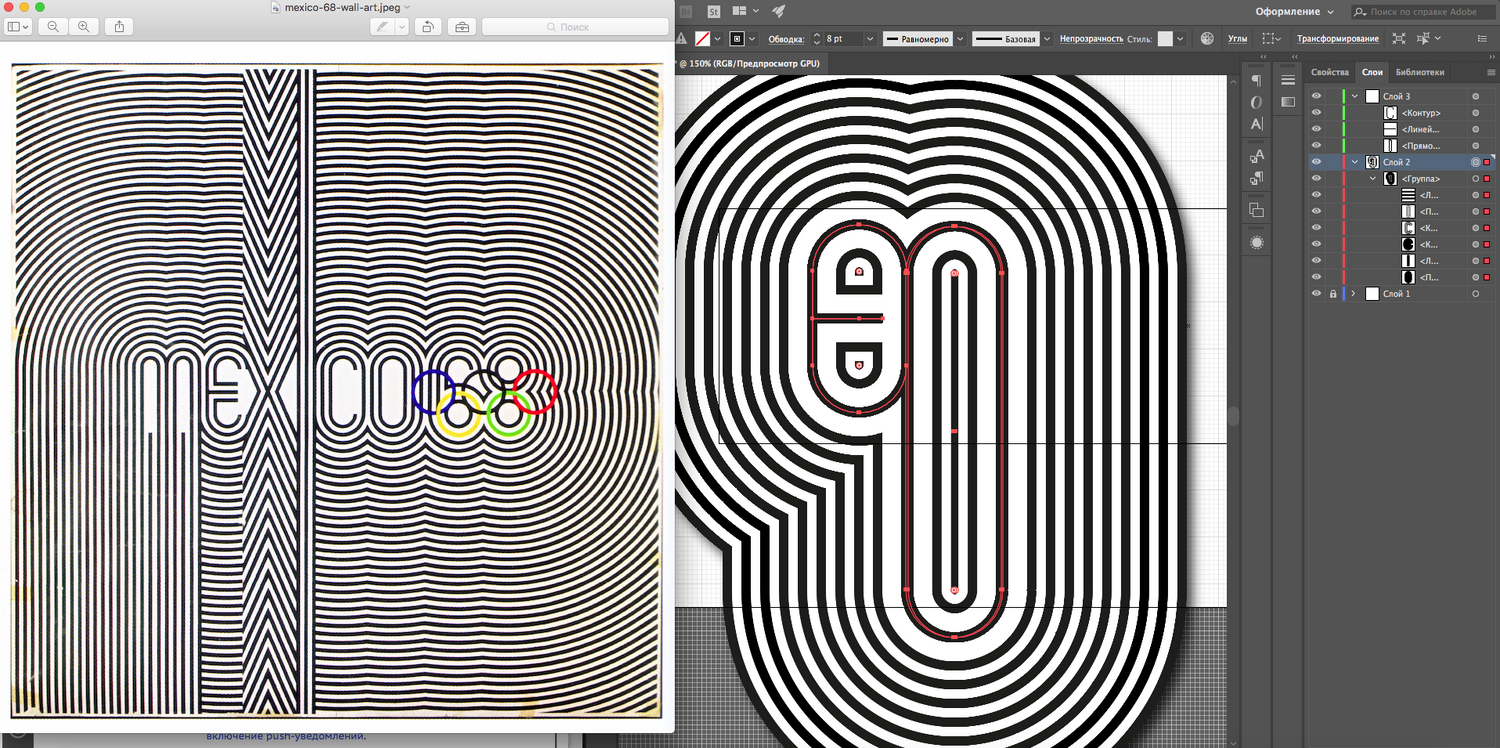Hide the <Контур> item in Слой 3
Image resolution: width=1500 pixels, height=748 pixels.
1316,113
